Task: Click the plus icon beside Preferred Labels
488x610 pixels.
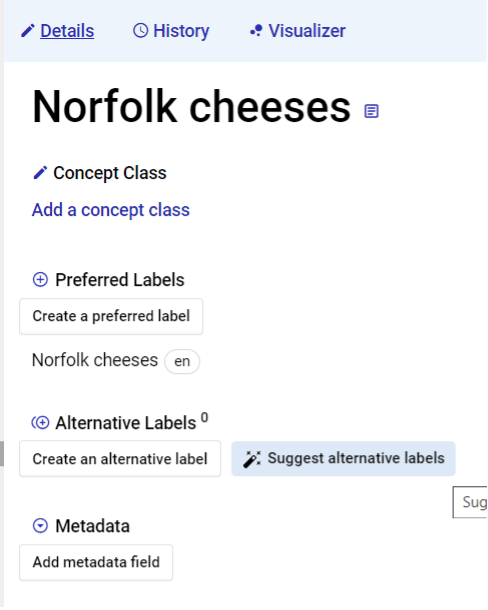Action: click(40, 280)
